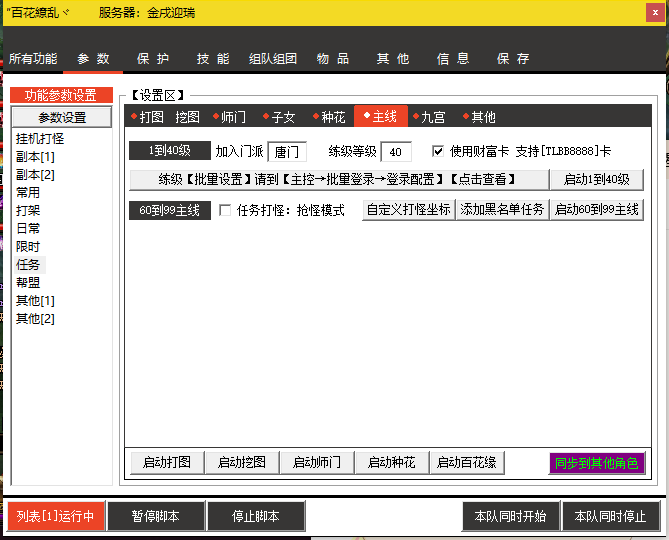Select 限时 in the sidebar list
The height and width of the screenshot is (540, 669).
[x=28, y=247]
